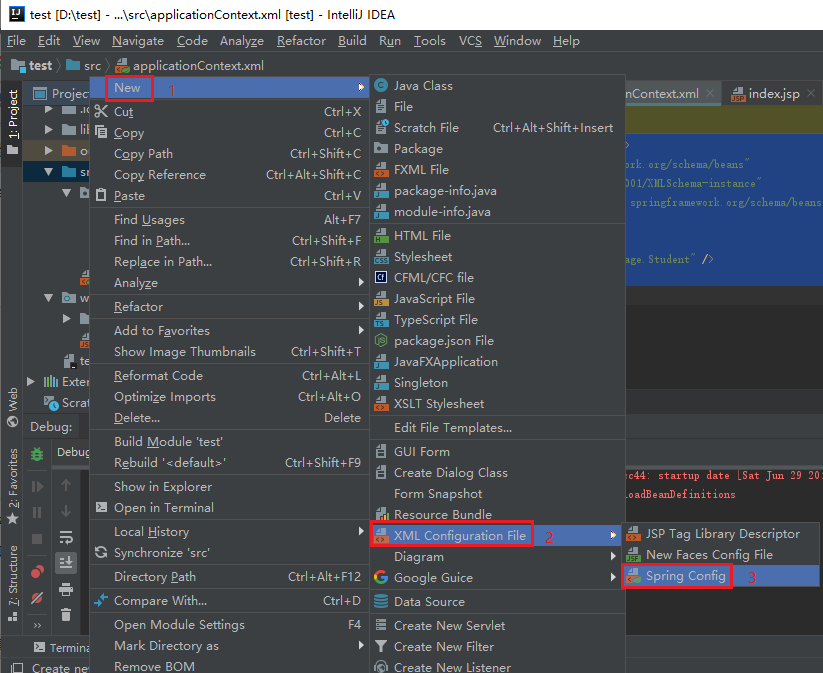The image size is (823, 673).
Task: Expand Mark Directory as submenu arrow
Action: tap(361, 645)
